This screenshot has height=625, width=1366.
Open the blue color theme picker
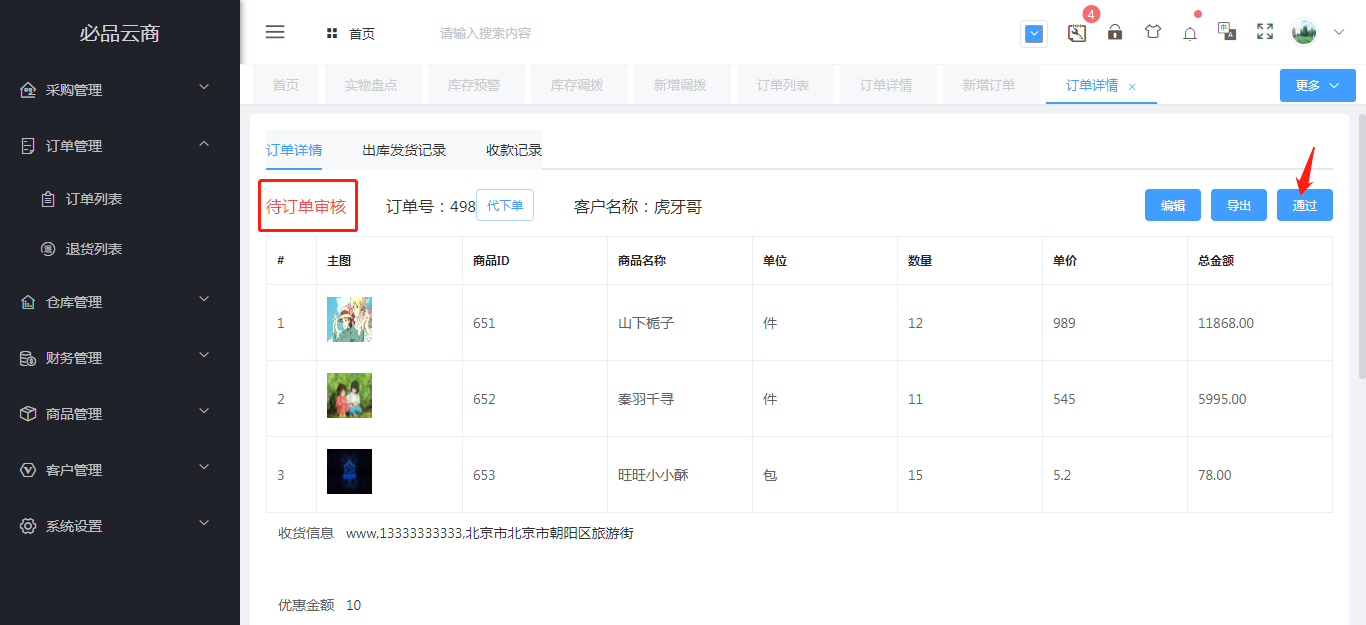tap(1034, 34)
